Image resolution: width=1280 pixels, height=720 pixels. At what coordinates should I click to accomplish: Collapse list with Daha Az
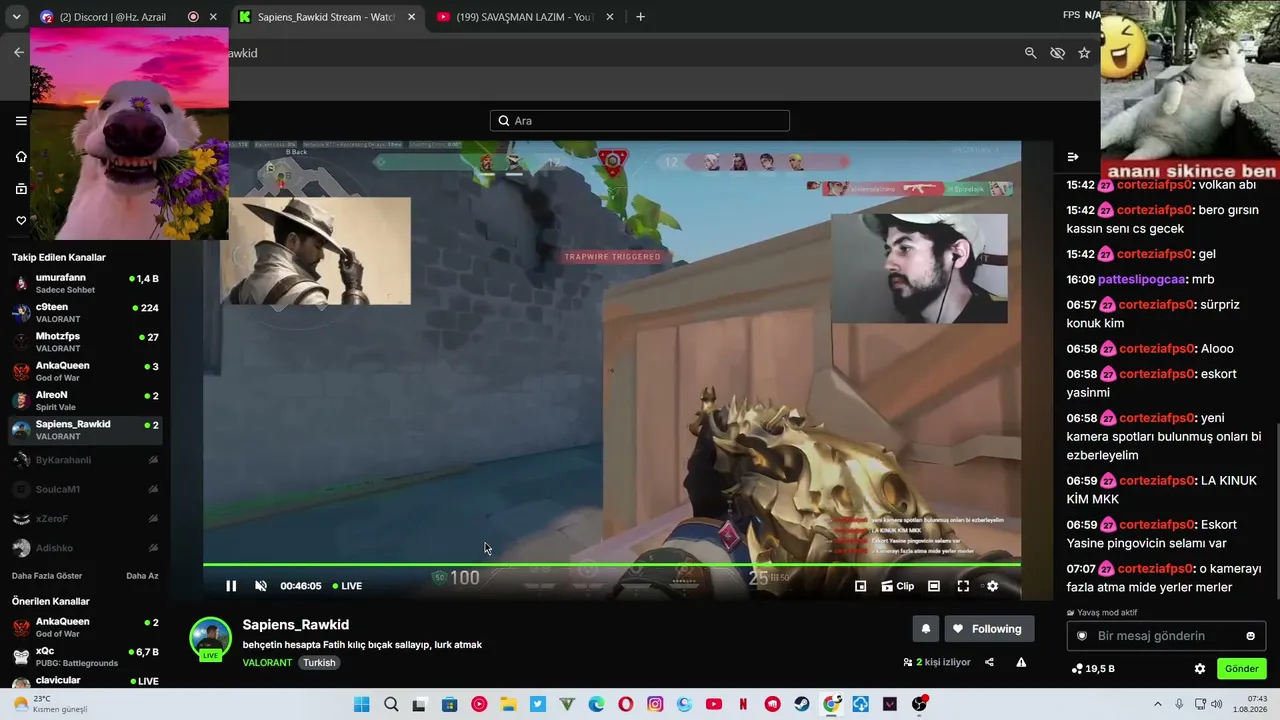[x=142, y=576]
